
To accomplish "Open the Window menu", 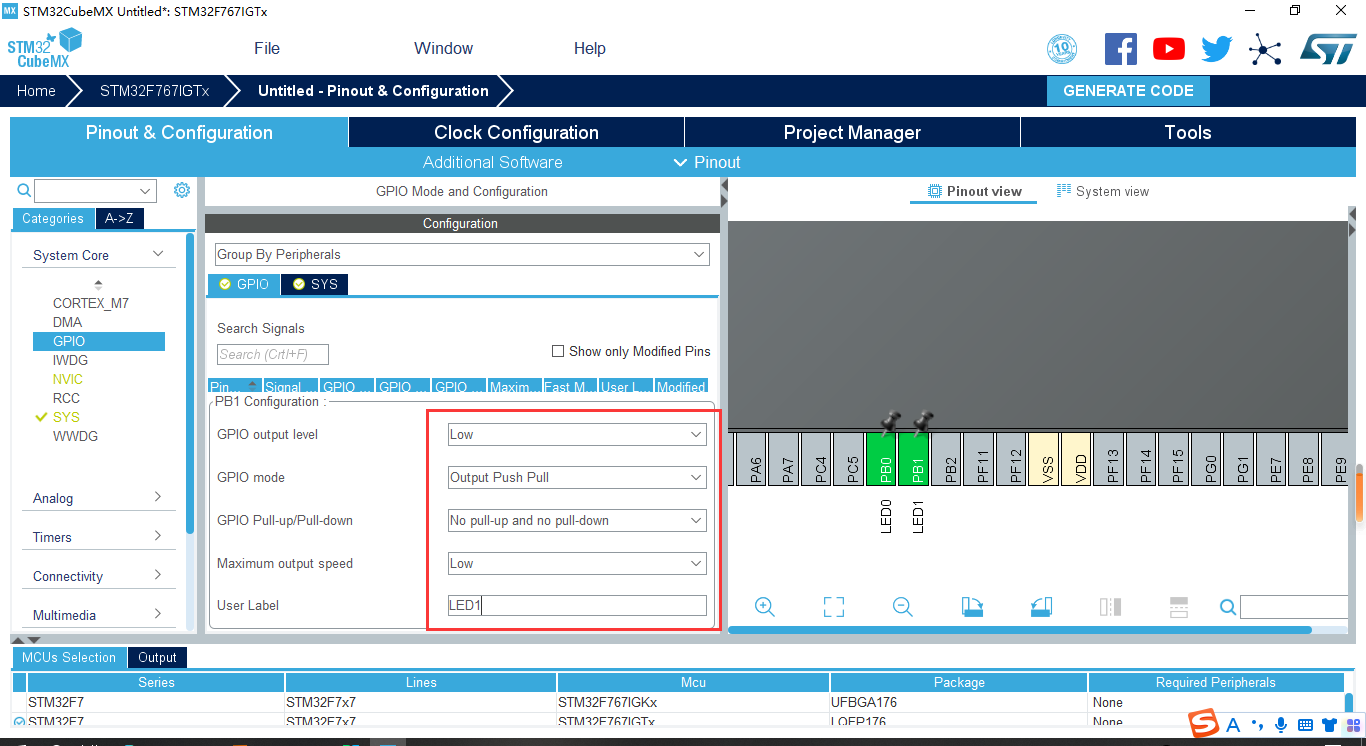I will (443, 48).
